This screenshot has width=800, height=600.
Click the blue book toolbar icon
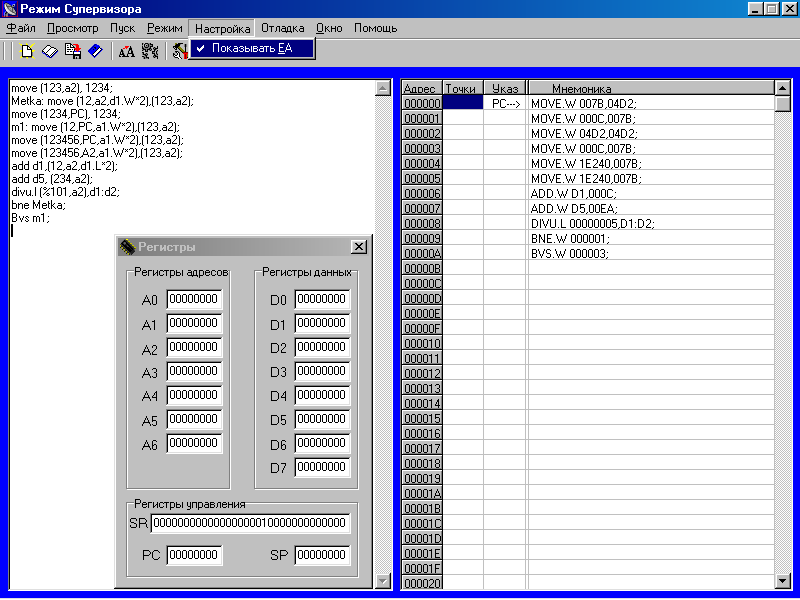(x=95, y=50)
